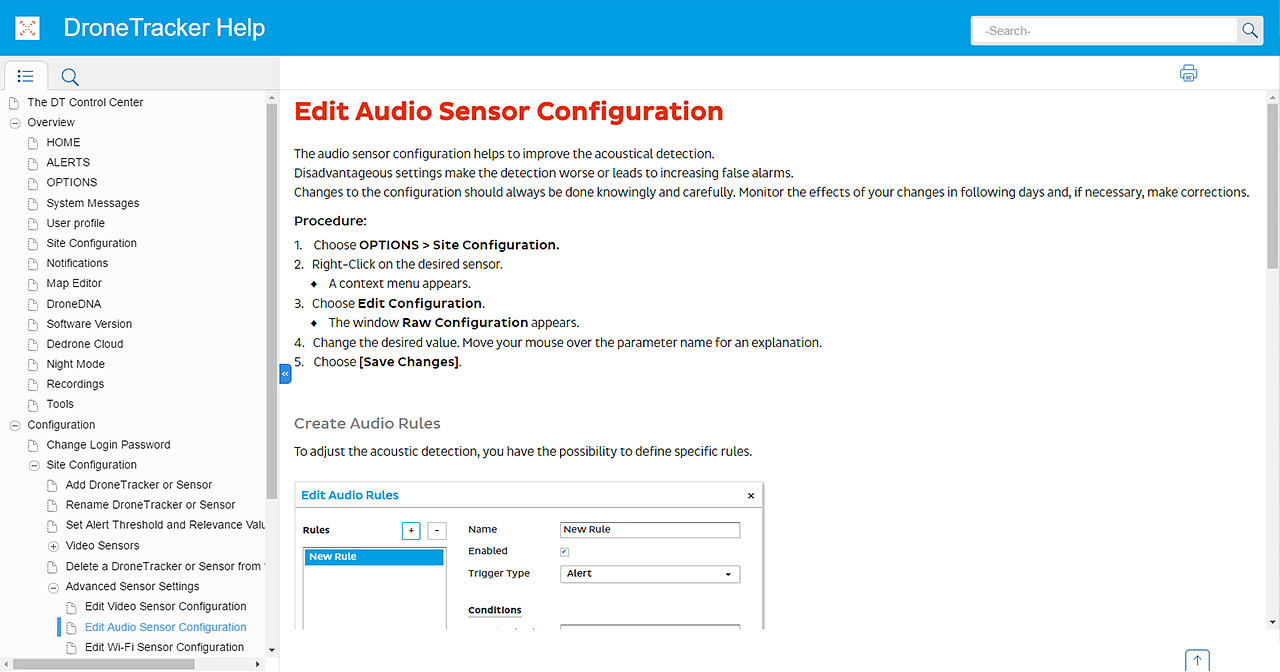Click the DroneTracker Help header title
This screenshot has width=1280, height=672.
tap(164, 27)
